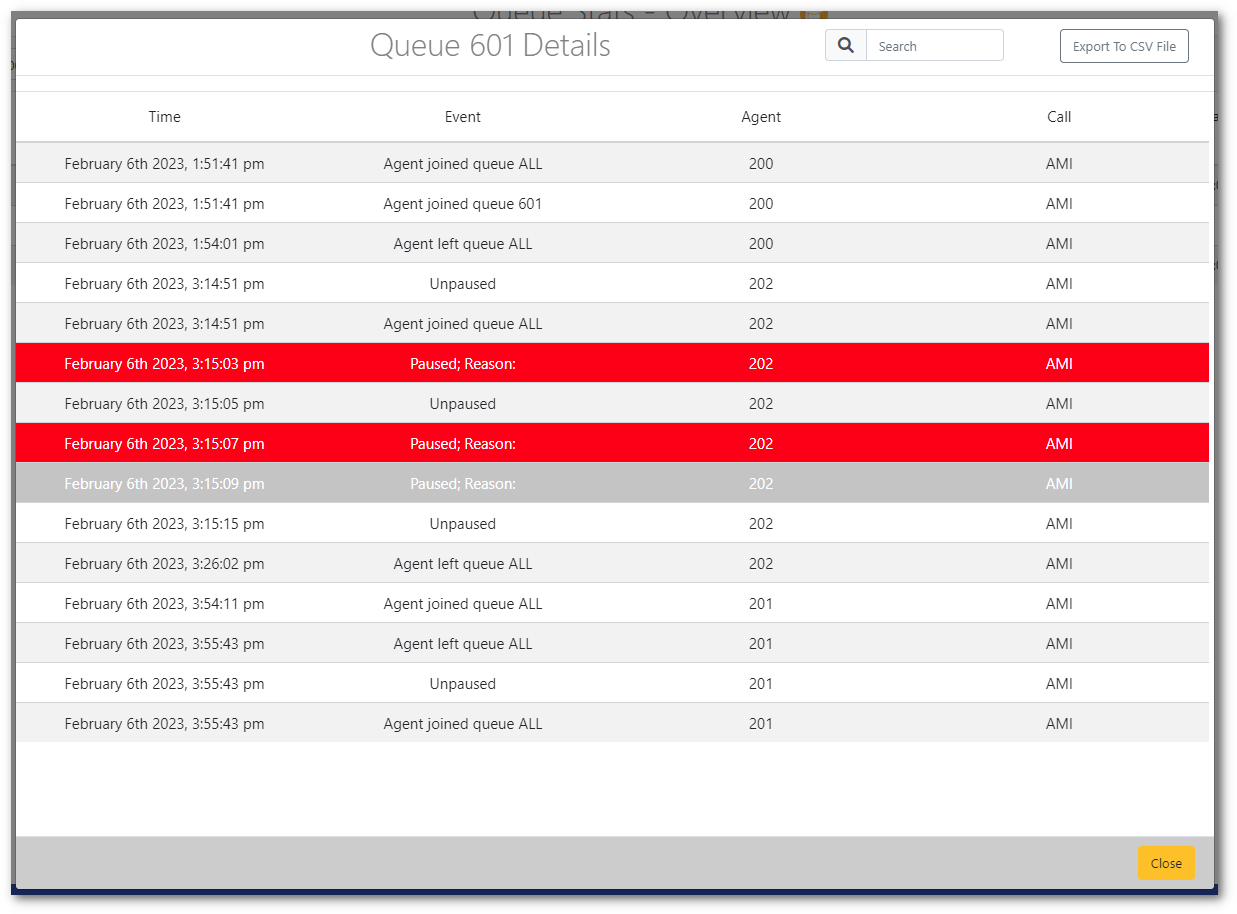
Task: Select the red Paused row at 3:15:03 pm
Action: pos(462,363)
